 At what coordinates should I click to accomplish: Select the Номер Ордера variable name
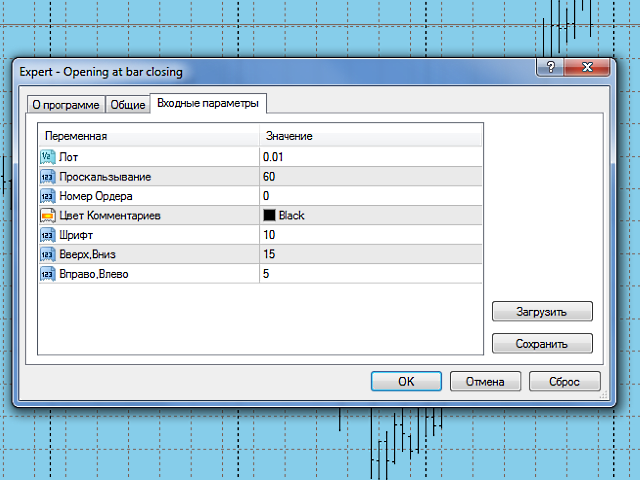point(96,196)
